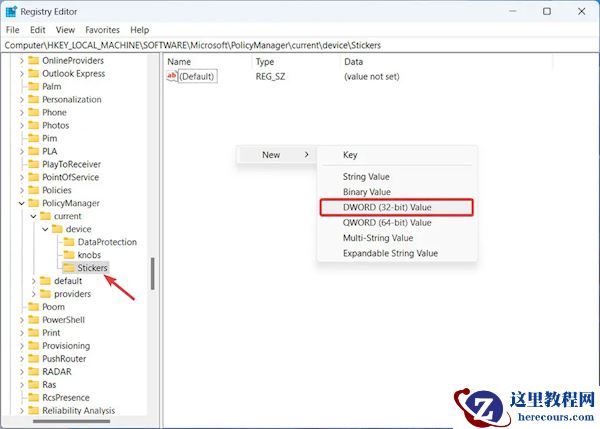Click the Pim folder icon
Screen dimensions: 600x429
coord(34,139)
